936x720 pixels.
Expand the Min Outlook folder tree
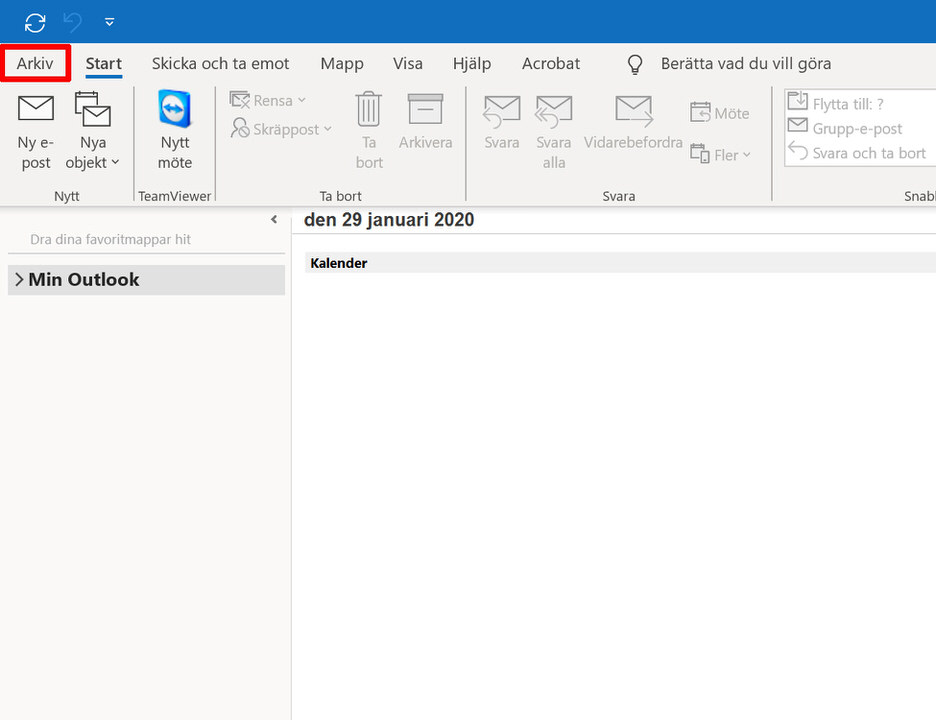tap(19, 279)
